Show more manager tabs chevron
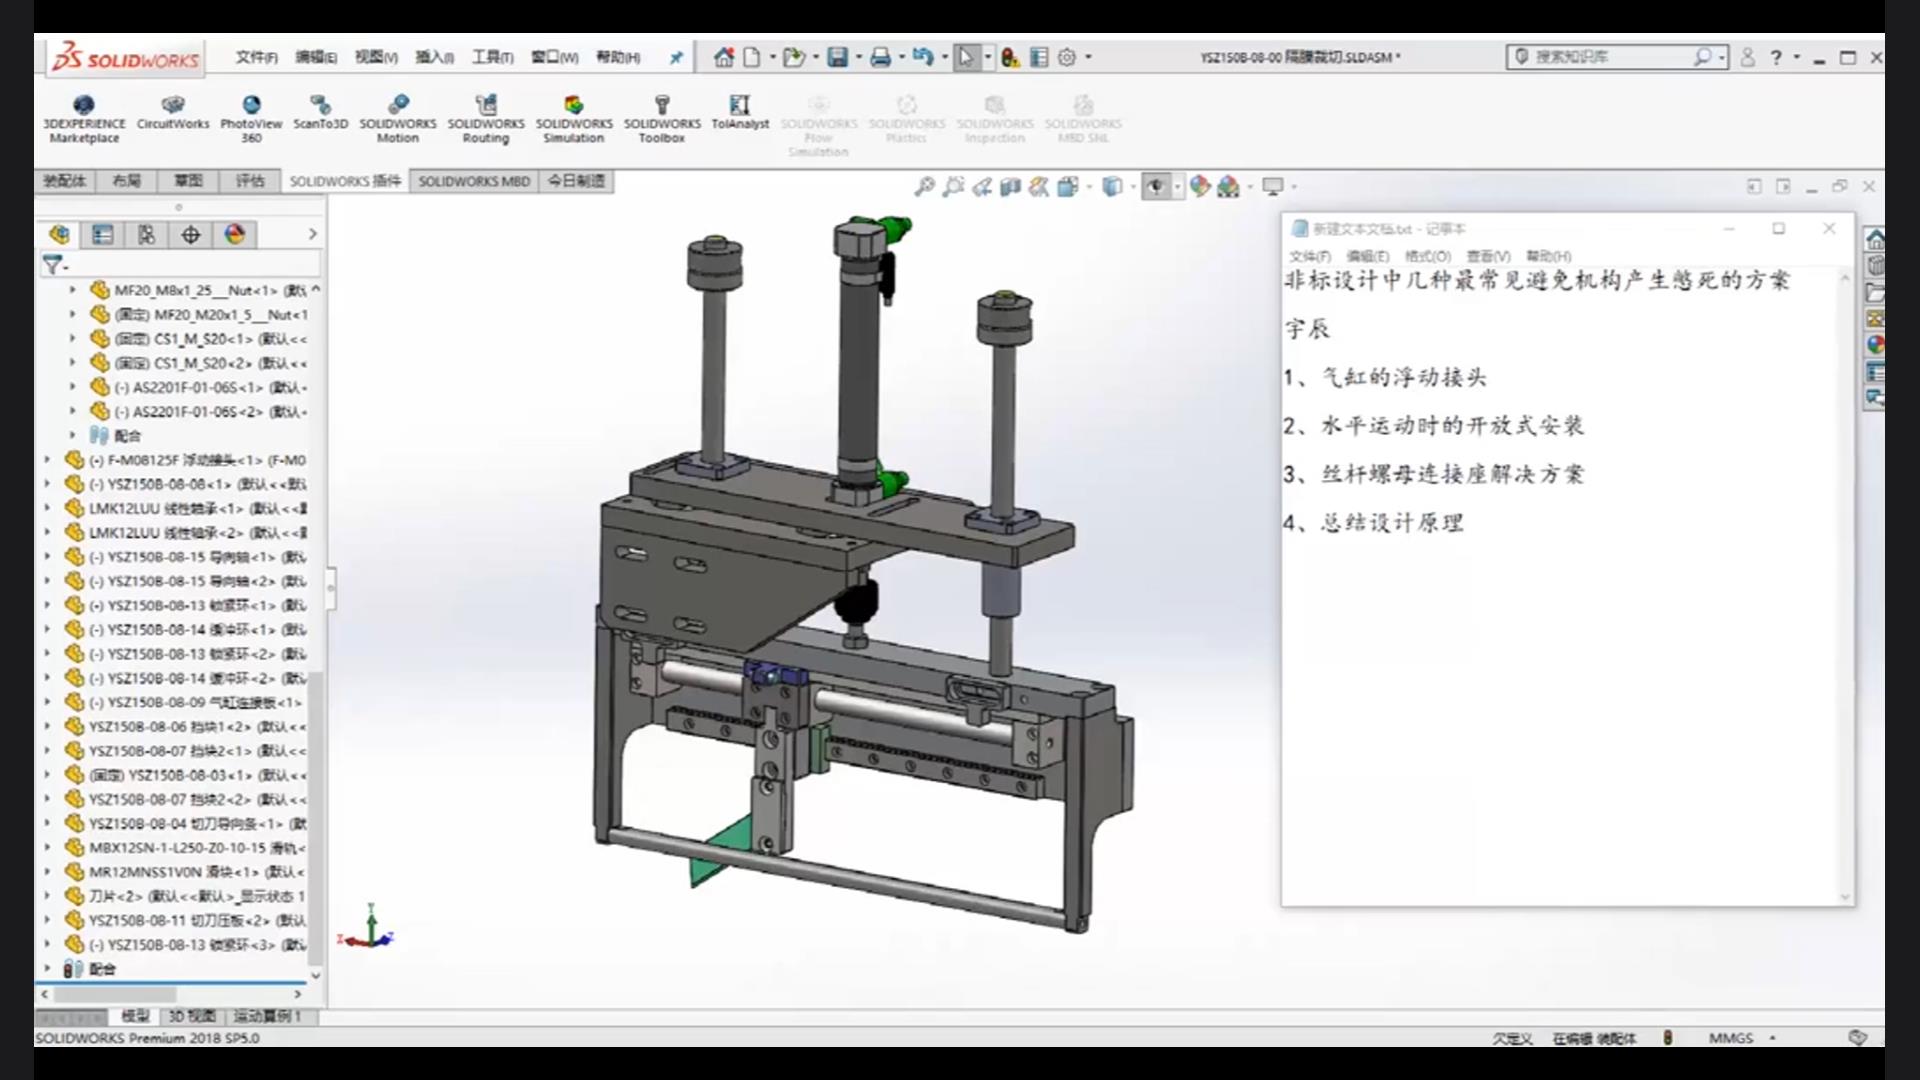Viewport: 1920px width, 1080px height. pyautogui.click(x=312, y=234)
